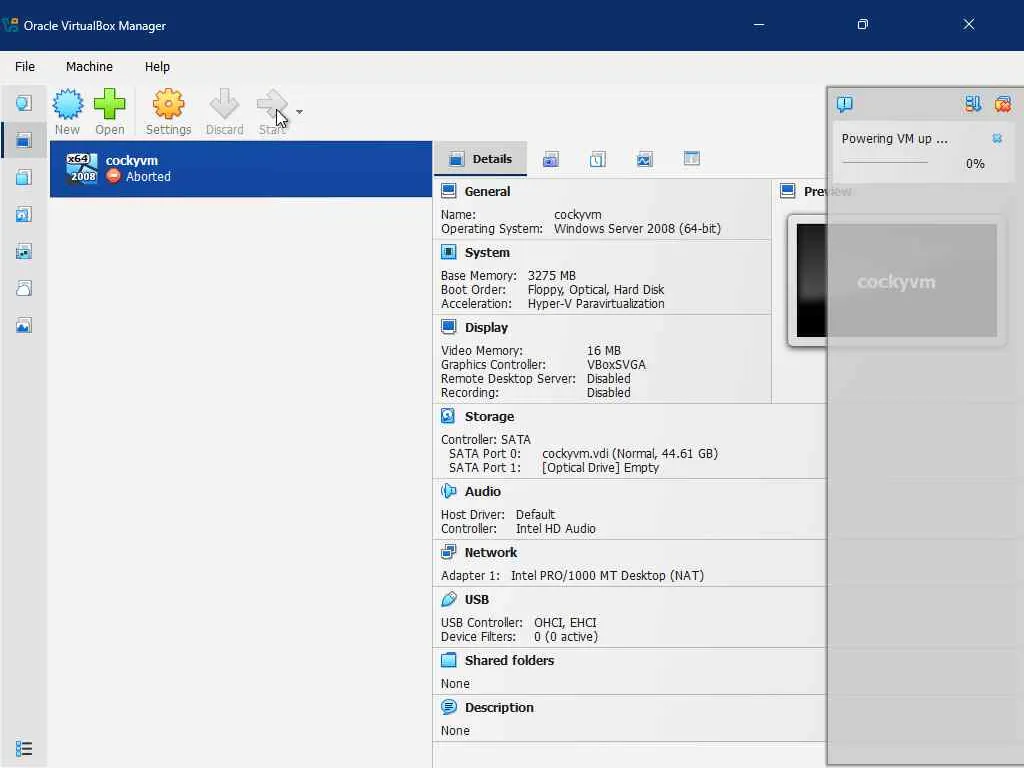This screenshot has height=768, width=1024.
Task: Select the cockyvm machine in the list
Action: point(241,168)
